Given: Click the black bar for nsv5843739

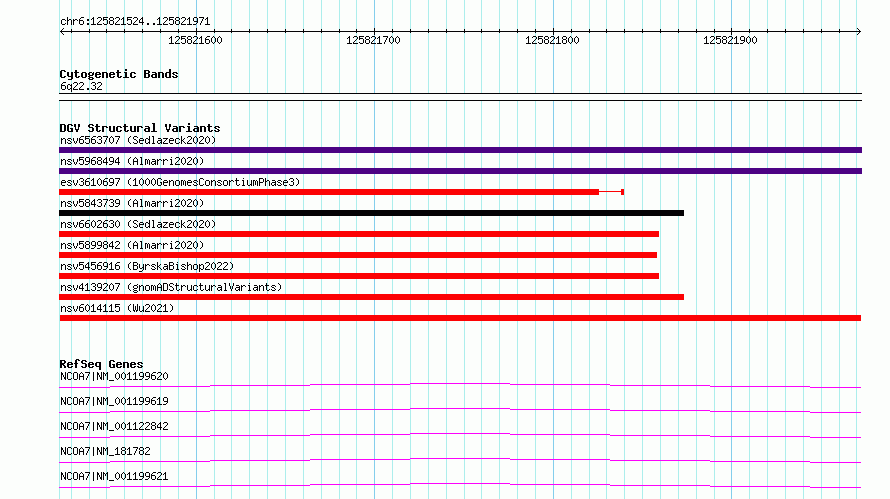Looking at the screenshot, I should pyautogui.click(x=371, y=213).
